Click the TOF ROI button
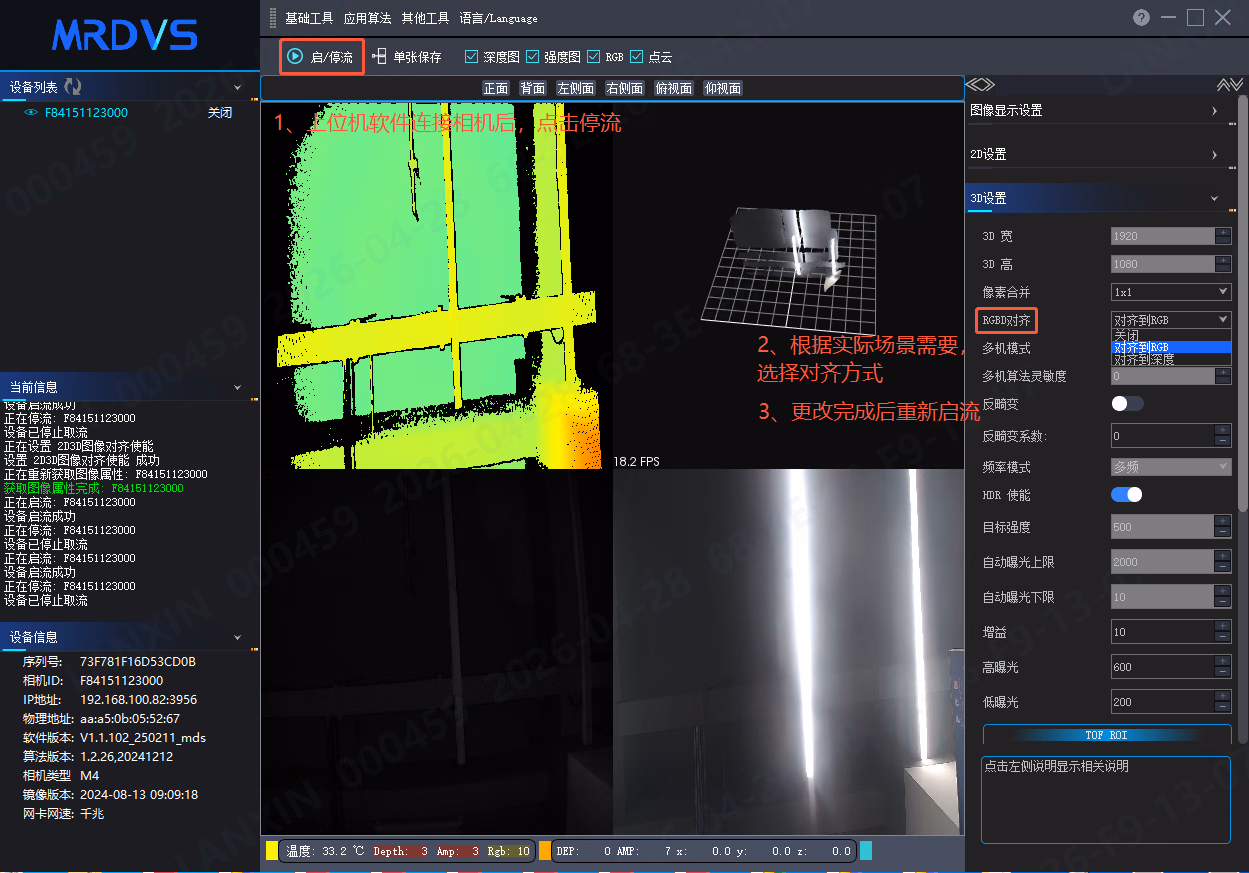 tap(1107, 735)
